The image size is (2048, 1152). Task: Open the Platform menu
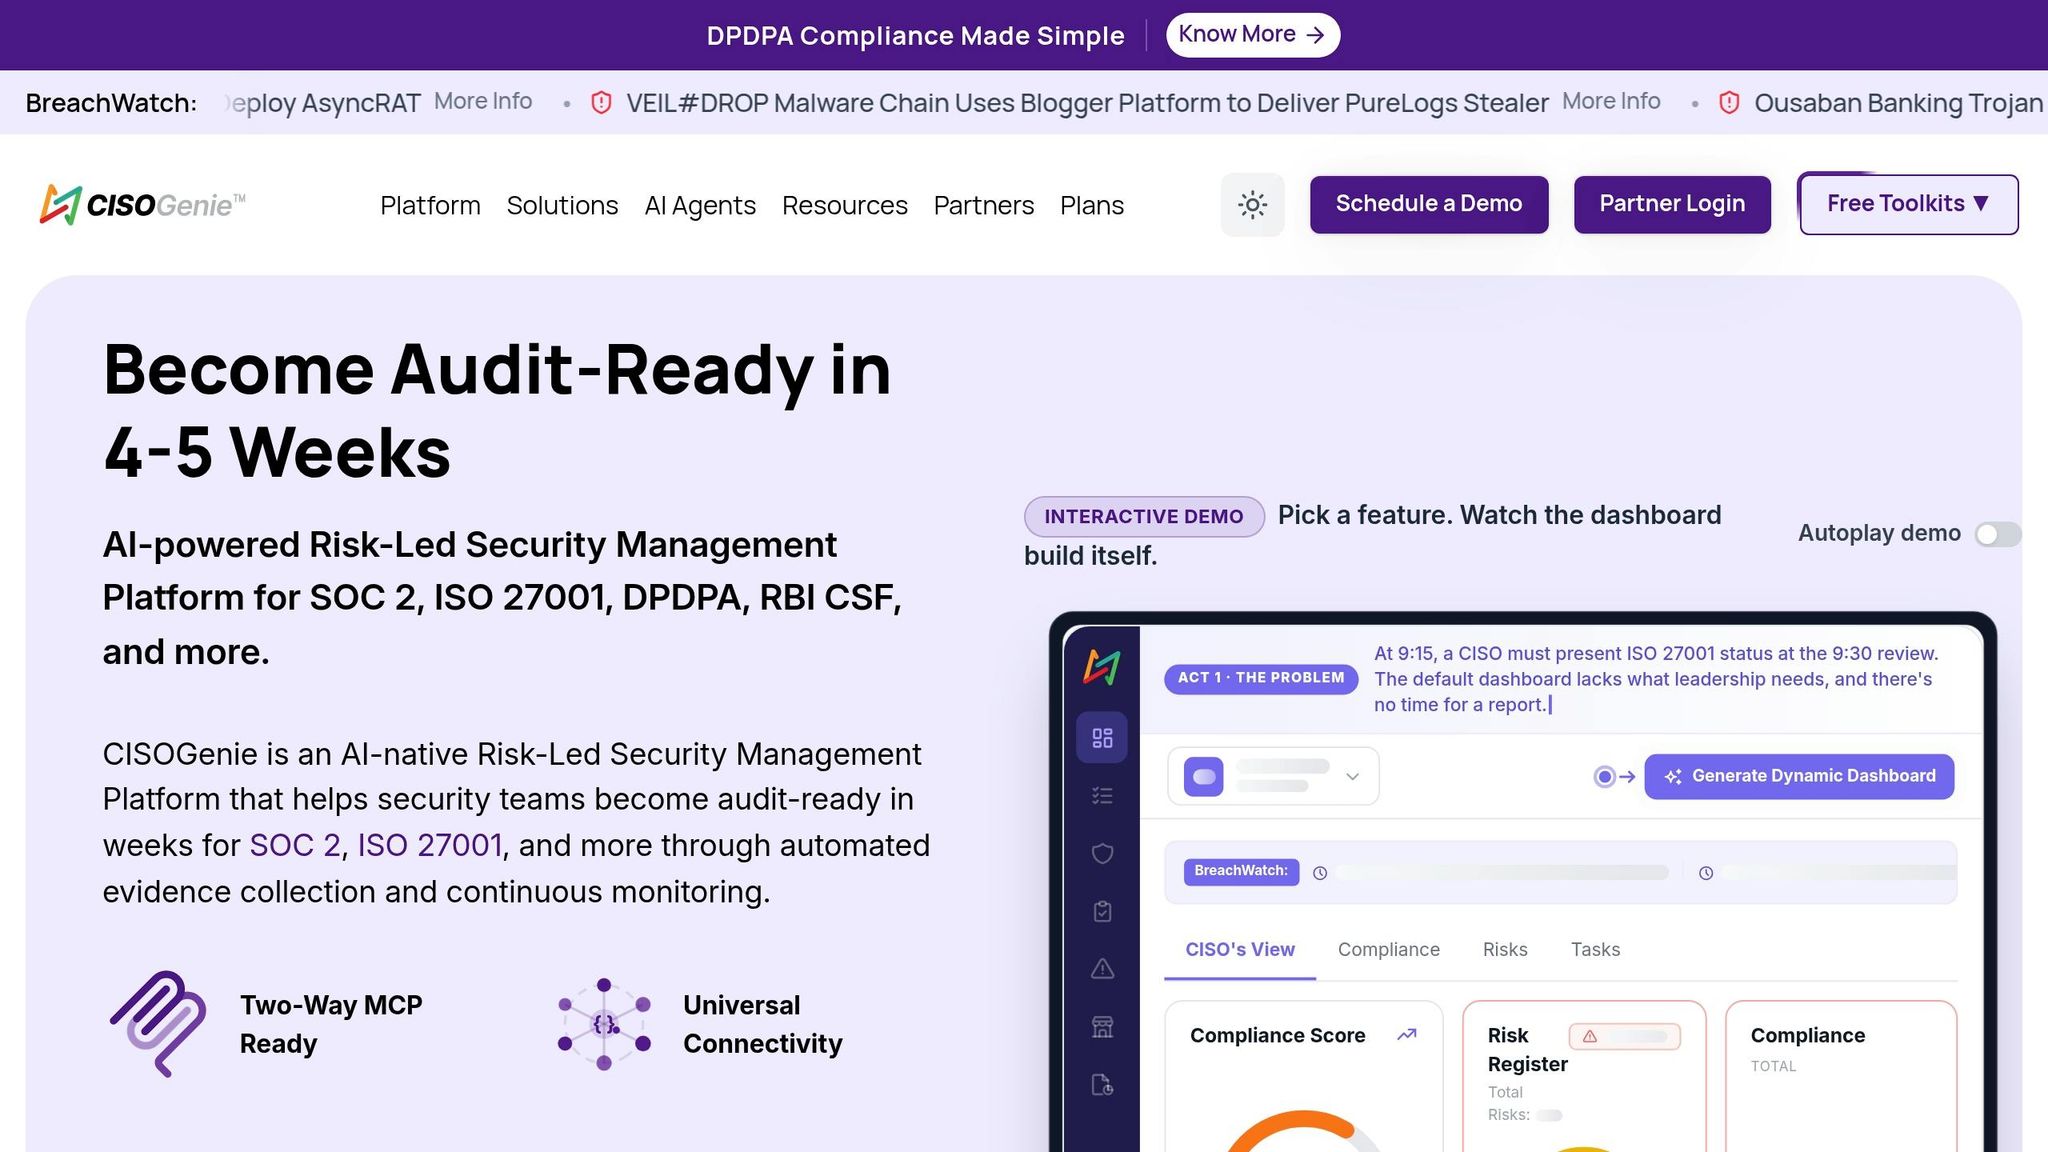coord(430,205)
